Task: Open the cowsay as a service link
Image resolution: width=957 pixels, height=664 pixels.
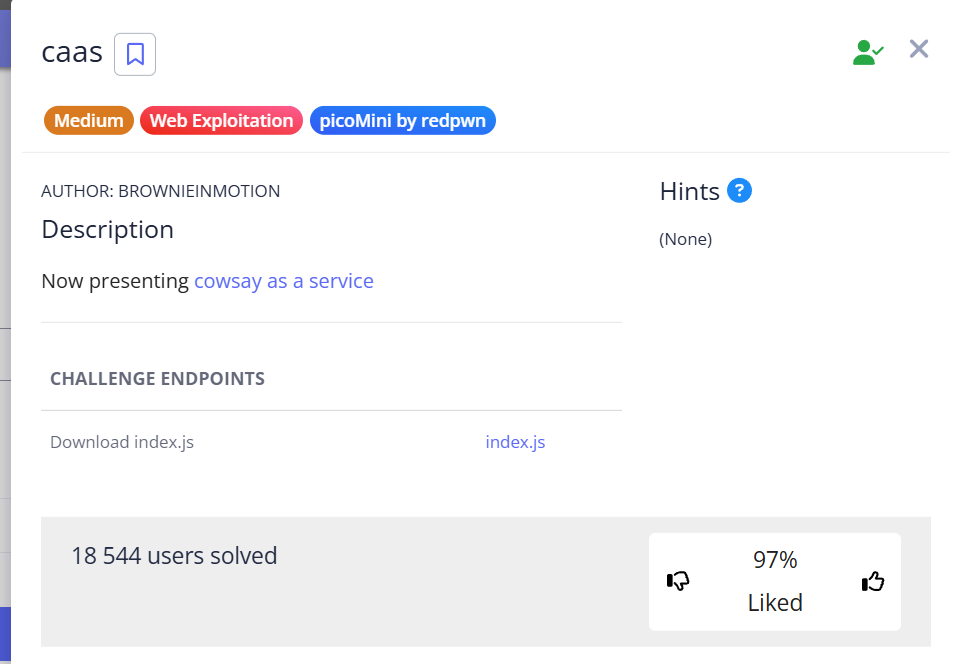Action: tap(284, 281)
